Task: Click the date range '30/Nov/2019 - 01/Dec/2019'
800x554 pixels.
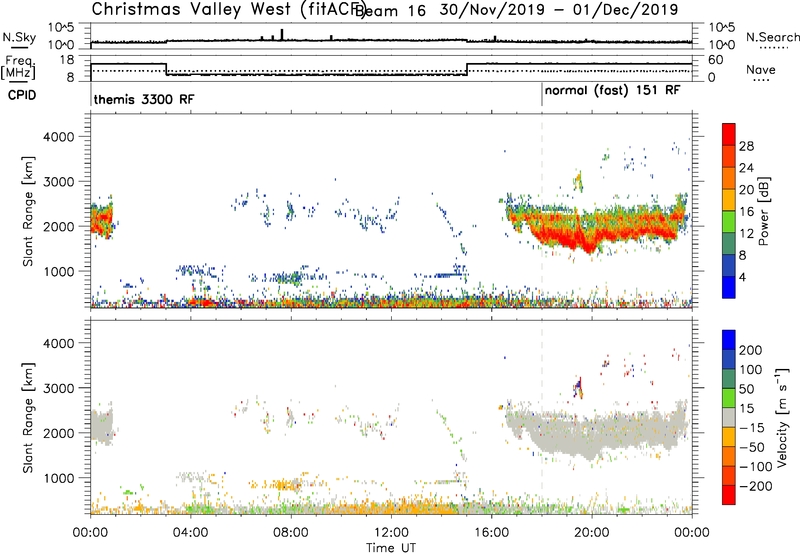Action: pyautogui.click(x=559, y=10)
